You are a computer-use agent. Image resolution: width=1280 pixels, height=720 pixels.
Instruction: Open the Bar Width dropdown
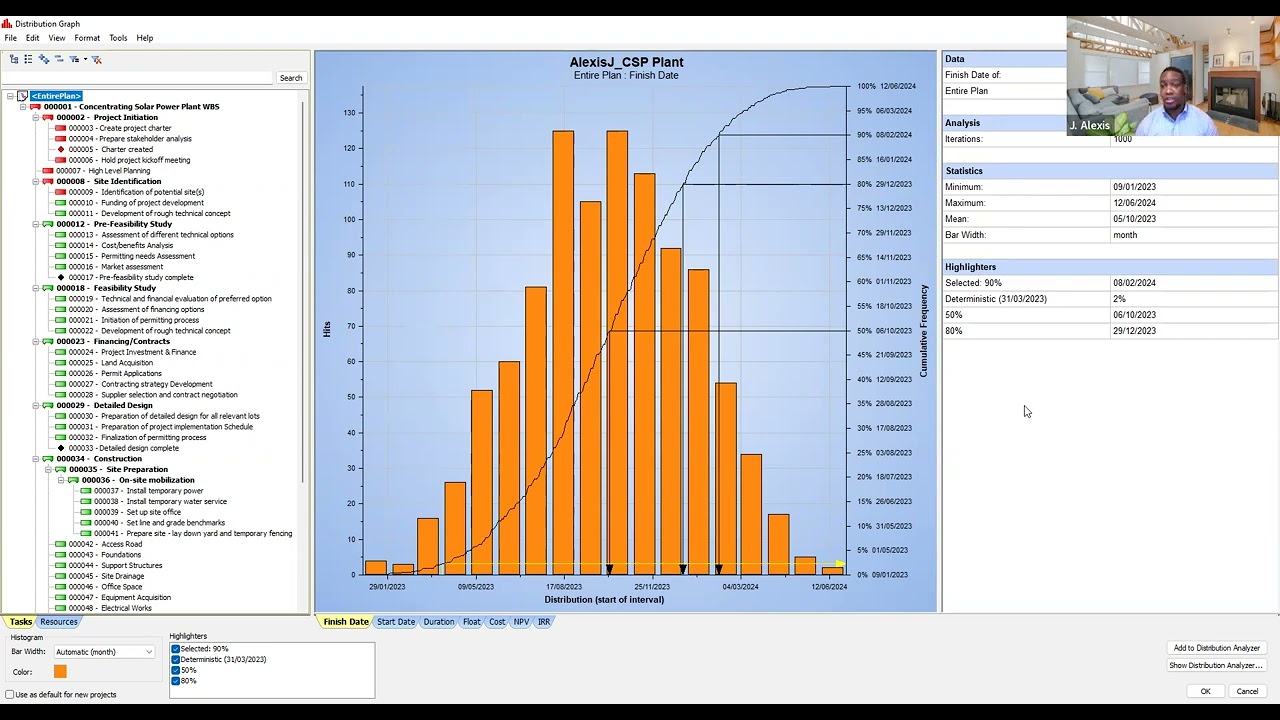[104, 652]
